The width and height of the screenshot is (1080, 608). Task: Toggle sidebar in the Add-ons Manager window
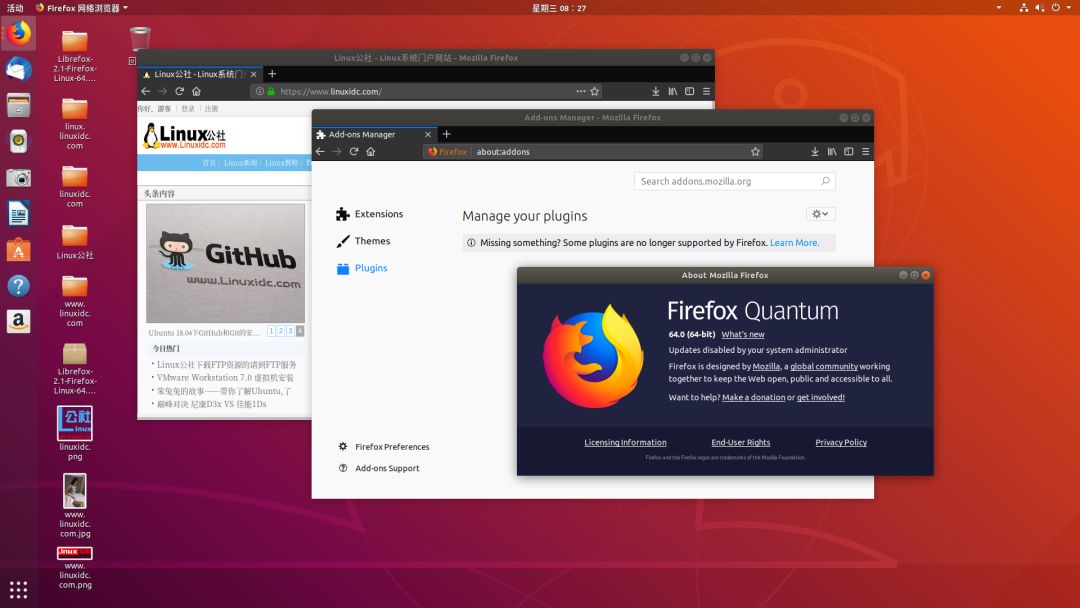pos(849,151)
